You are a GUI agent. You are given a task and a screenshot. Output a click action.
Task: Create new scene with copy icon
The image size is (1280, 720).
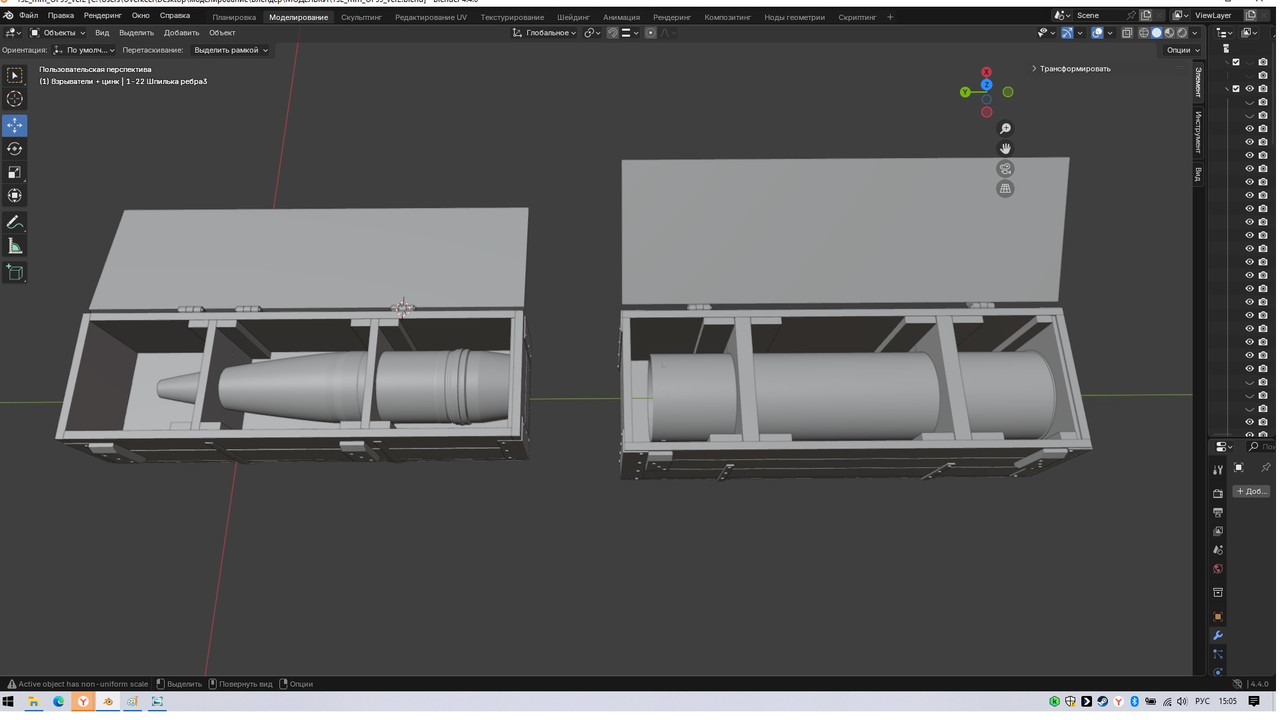click(1147, 15)
